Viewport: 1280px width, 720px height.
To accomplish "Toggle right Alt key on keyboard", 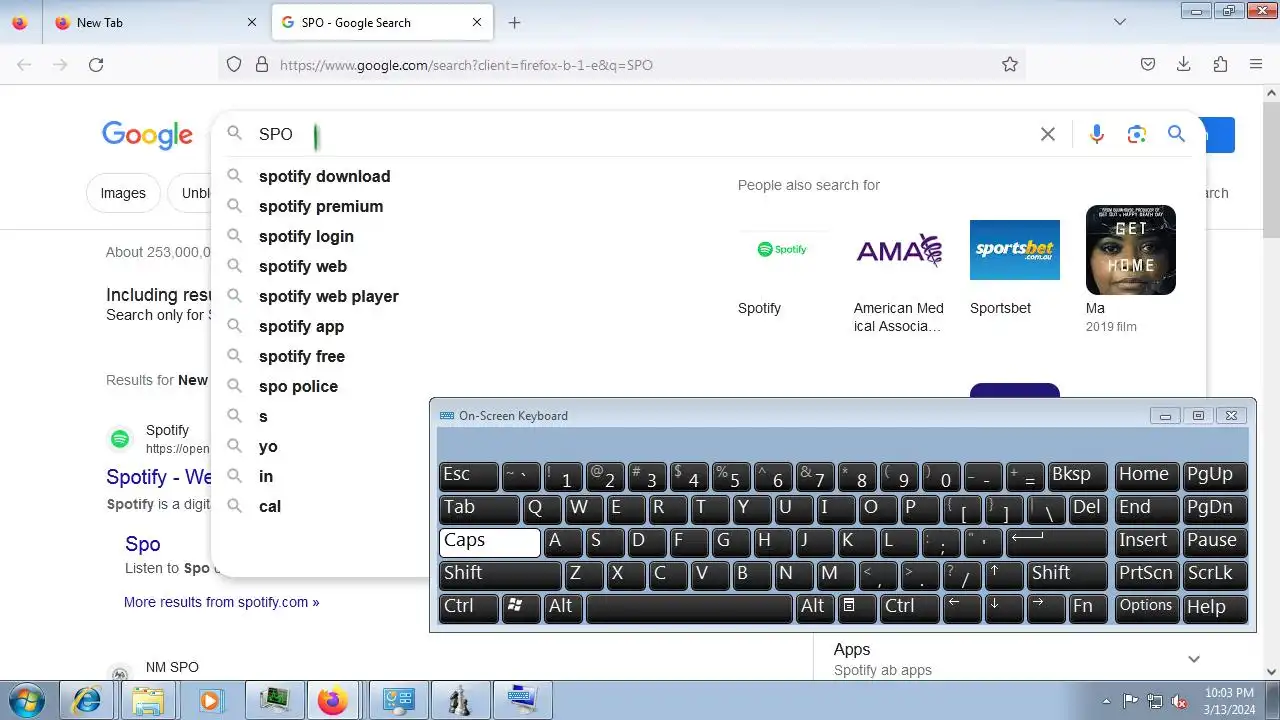I will tap(815, 608).
